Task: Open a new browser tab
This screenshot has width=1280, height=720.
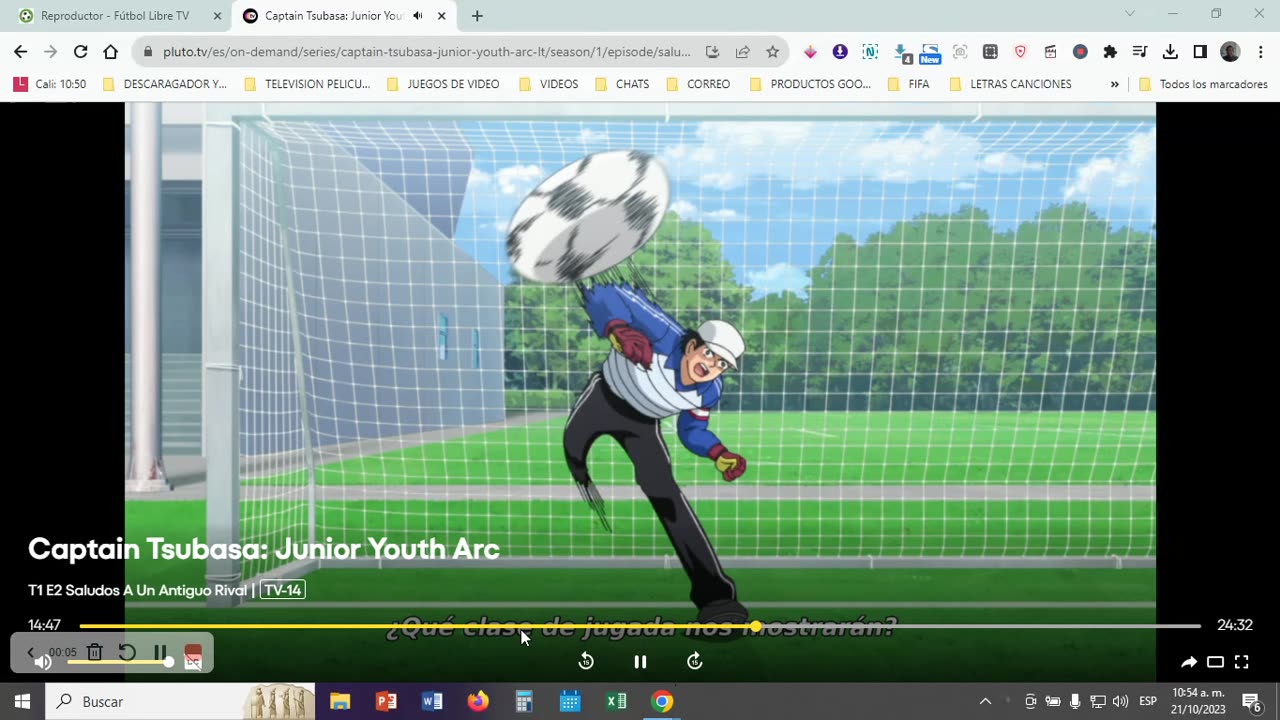Action: (x=477, y=16)
